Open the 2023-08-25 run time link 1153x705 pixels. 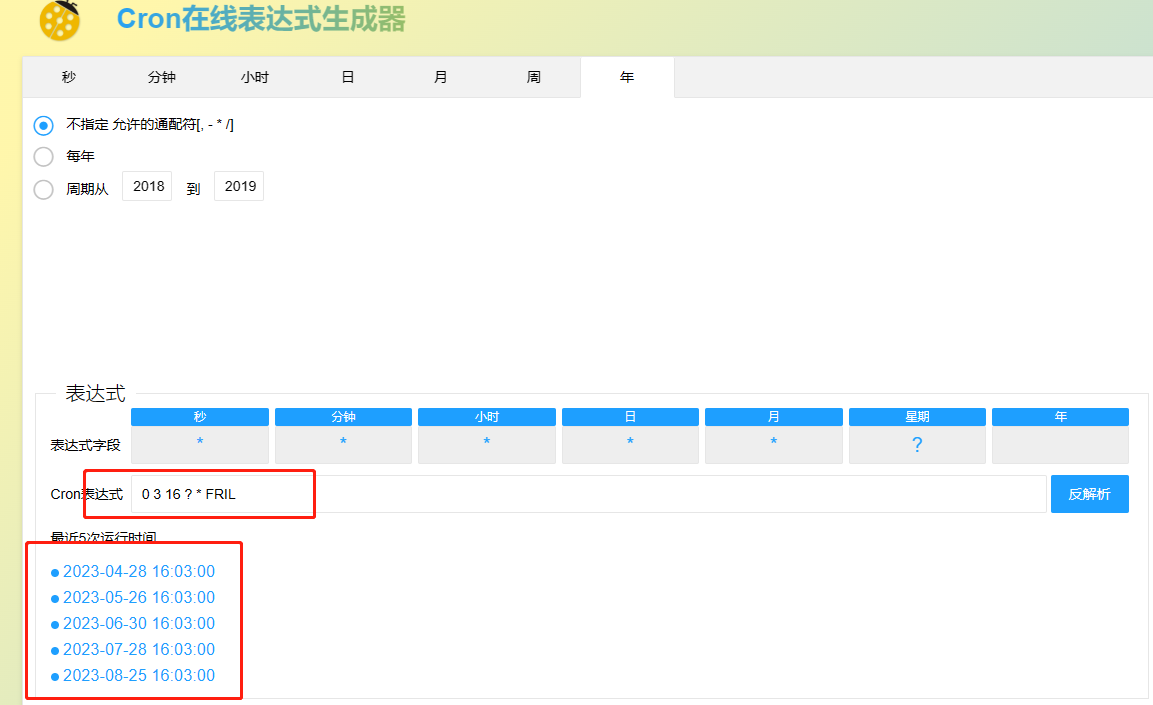[x=139, y=675]
